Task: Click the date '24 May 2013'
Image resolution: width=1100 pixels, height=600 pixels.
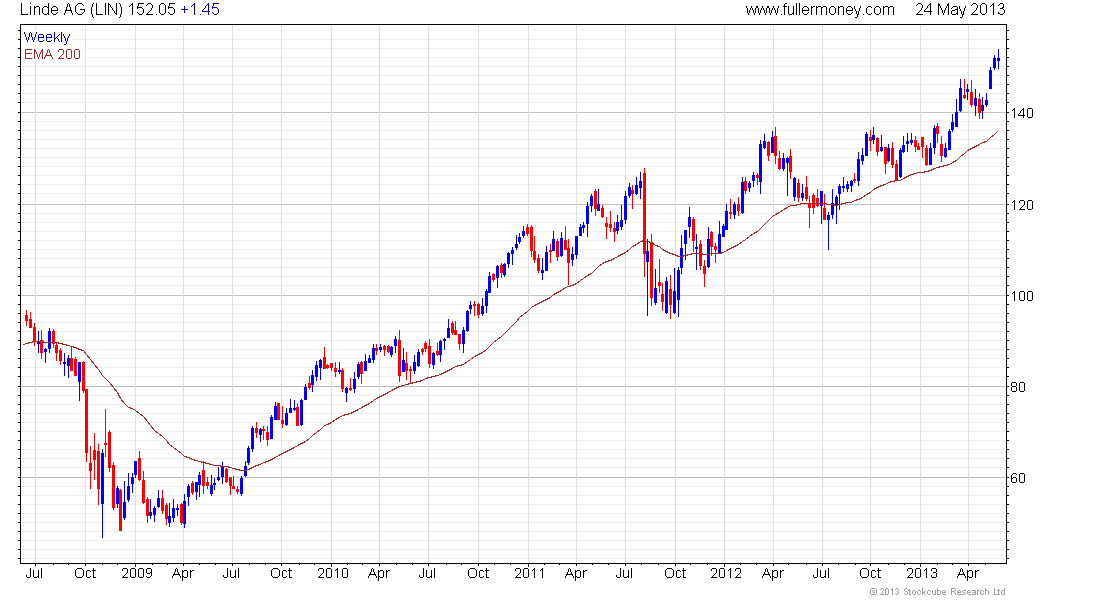Action: point(960,10)
